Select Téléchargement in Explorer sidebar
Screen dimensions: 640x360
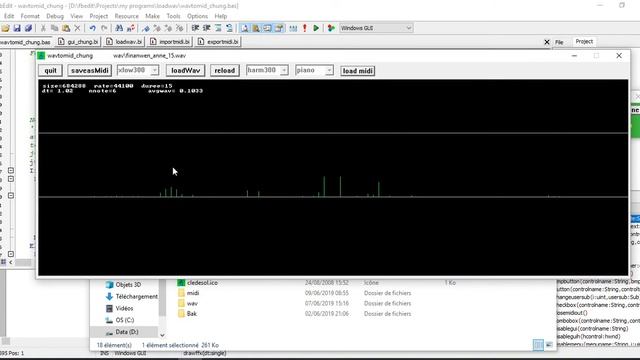click(x=131, y=296)
